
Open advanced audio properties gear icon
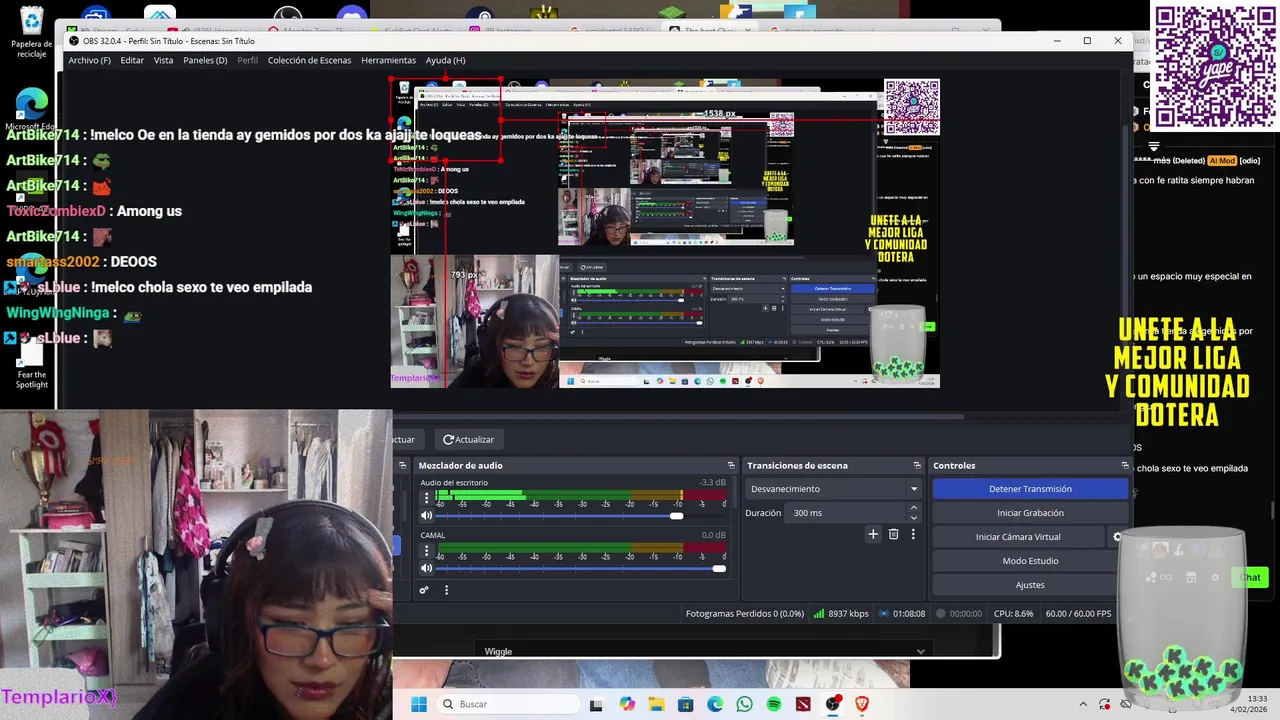[424, 590]
